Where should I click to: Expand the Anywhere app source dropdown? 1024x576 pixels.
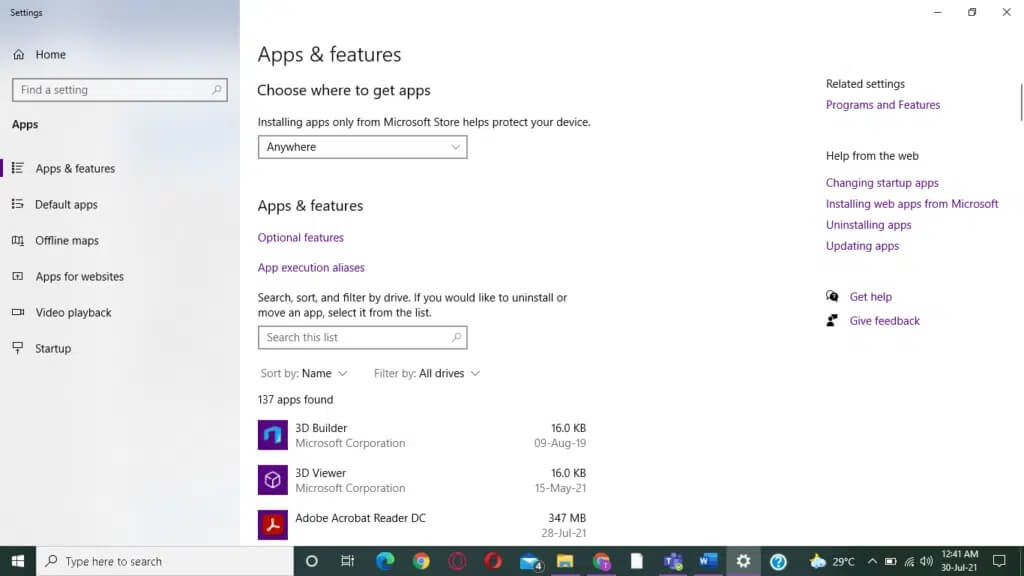(x=362, y=147)
